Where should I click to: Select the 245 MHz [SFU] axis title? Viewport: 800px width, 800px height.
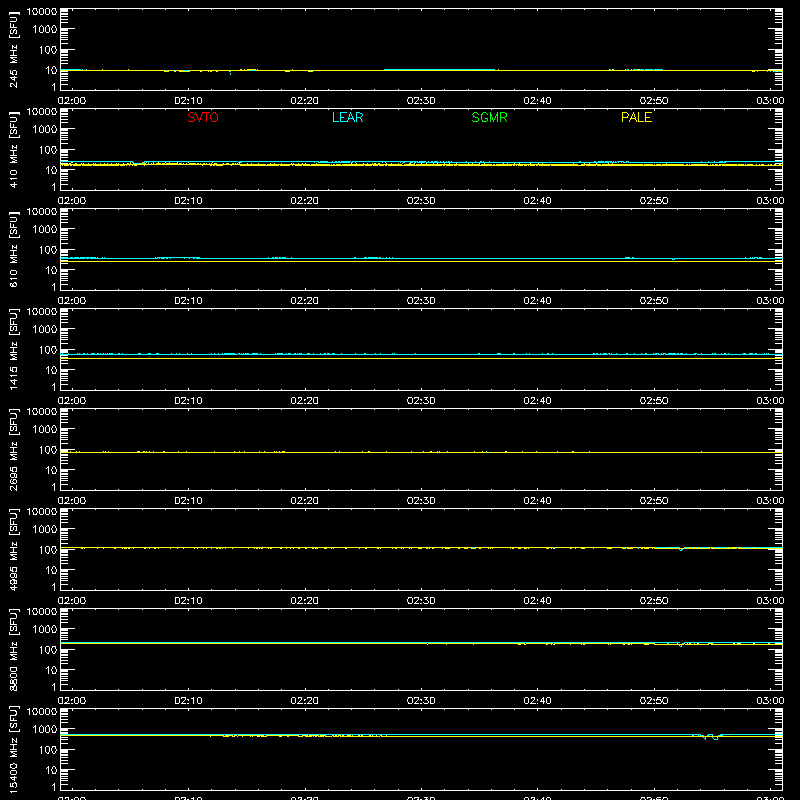(13, 49)
